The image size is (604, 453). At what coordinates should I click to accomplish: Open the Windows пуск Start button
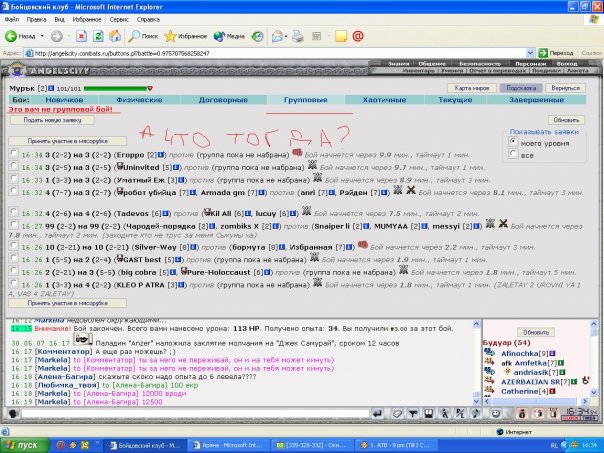[25, 445]
